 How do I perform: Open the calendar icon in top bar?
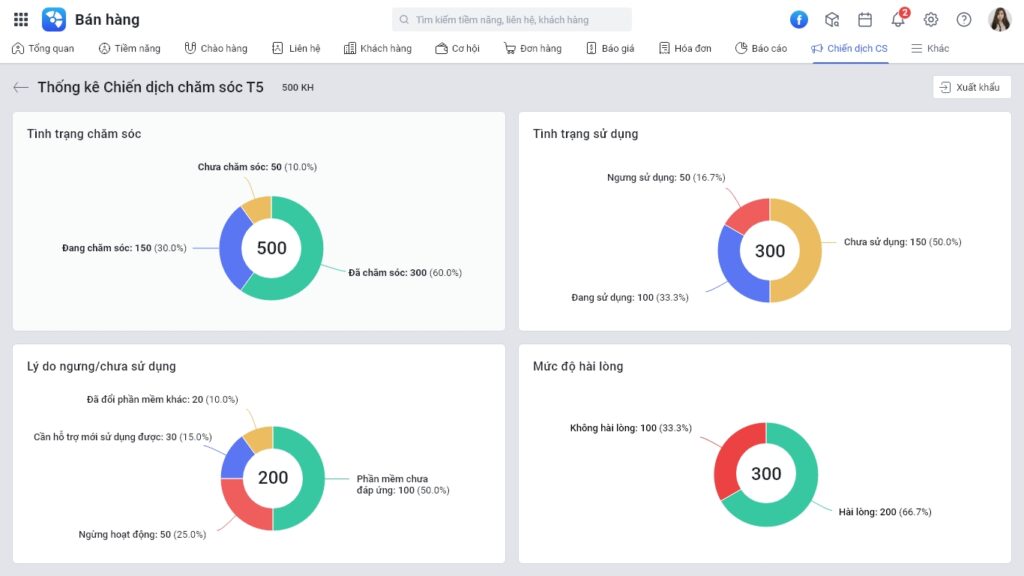click(x=865, y=17)
